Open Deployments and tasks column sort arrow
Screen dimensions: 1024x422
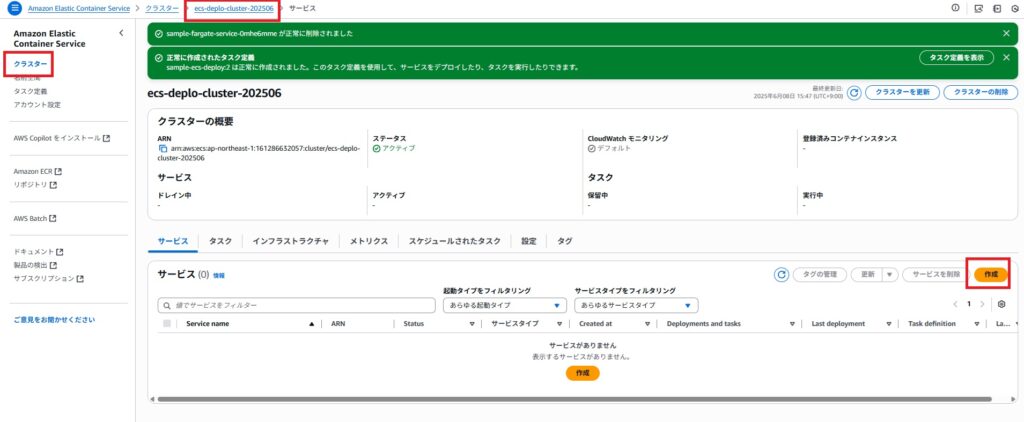coord(792,324)
